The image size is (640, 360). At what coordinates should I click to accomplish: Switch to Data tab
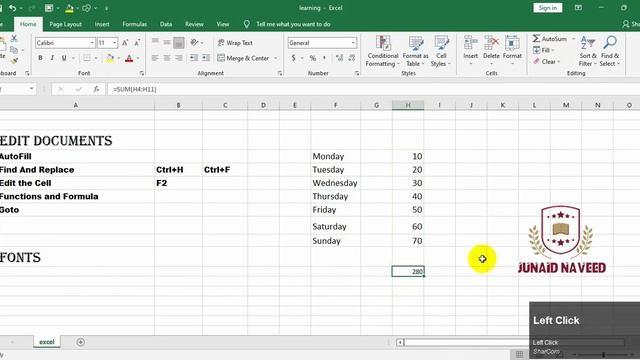(x=166, y=24)
